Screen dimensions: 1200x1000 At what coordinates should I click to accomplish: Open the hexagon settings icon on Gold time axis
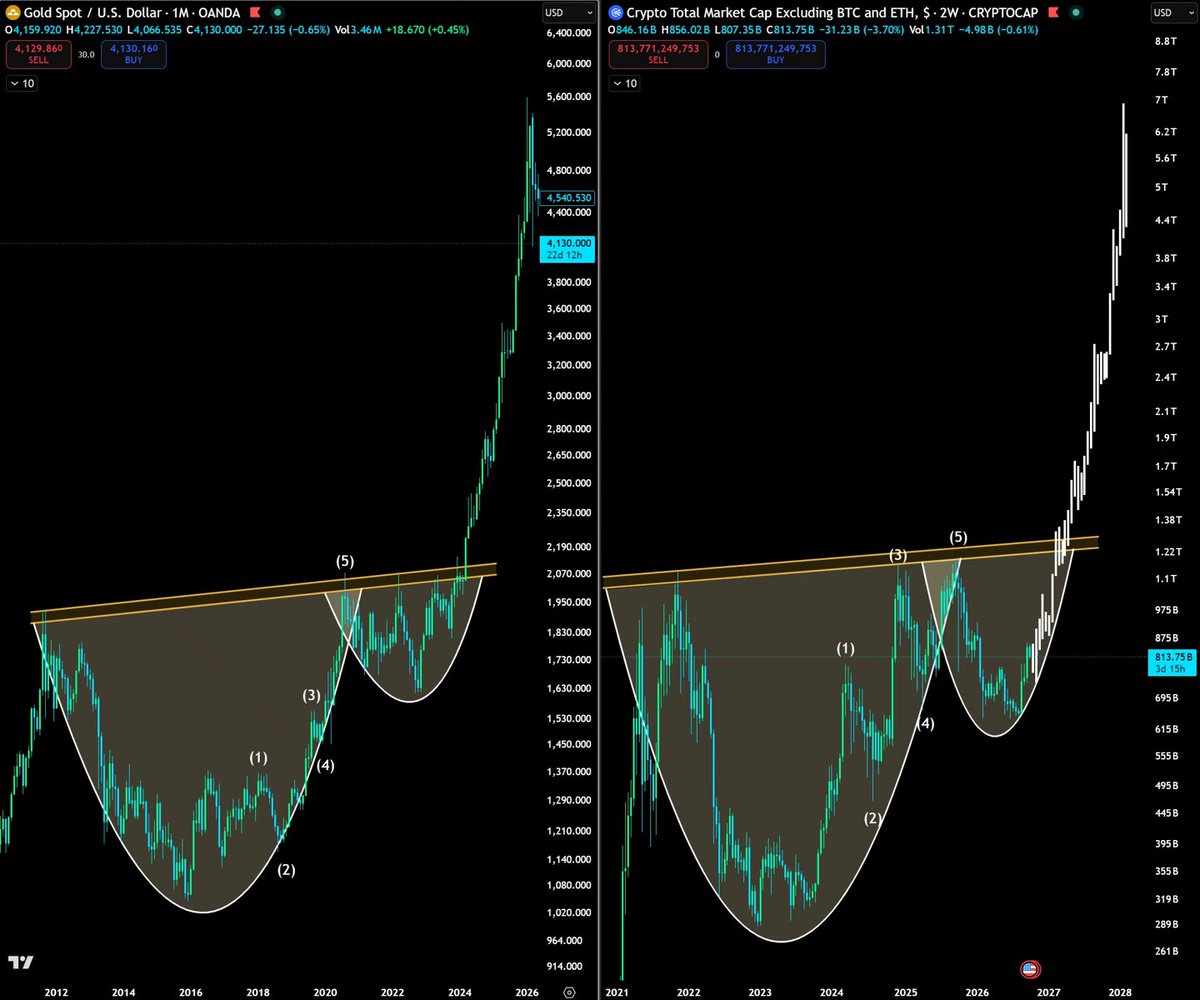coord(569,991)
